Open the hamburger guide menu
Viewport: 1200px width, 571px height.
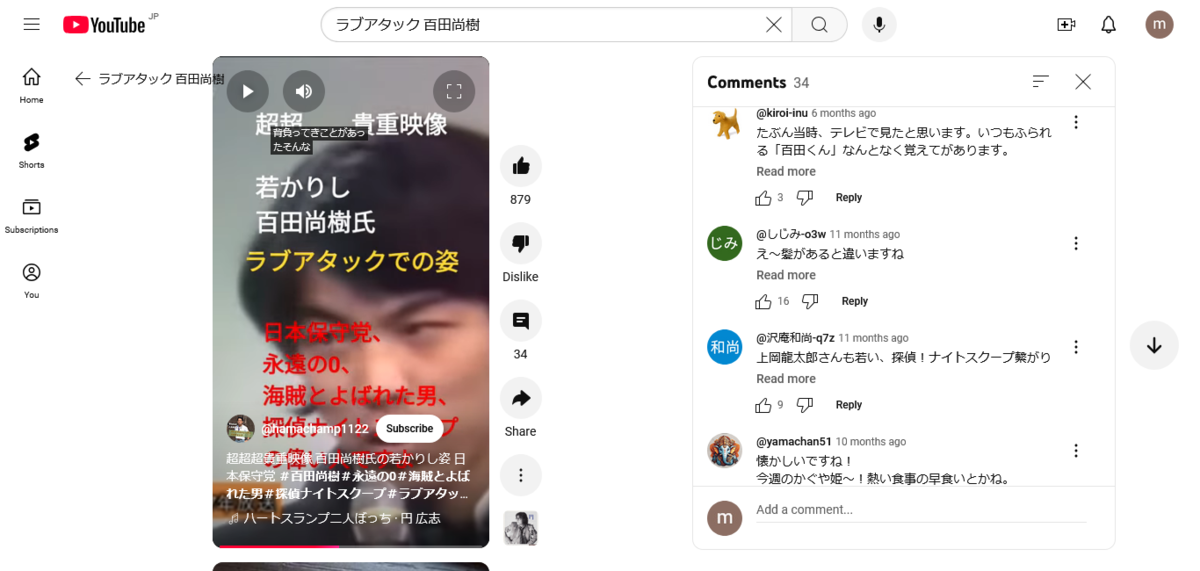tap(32, 25)
